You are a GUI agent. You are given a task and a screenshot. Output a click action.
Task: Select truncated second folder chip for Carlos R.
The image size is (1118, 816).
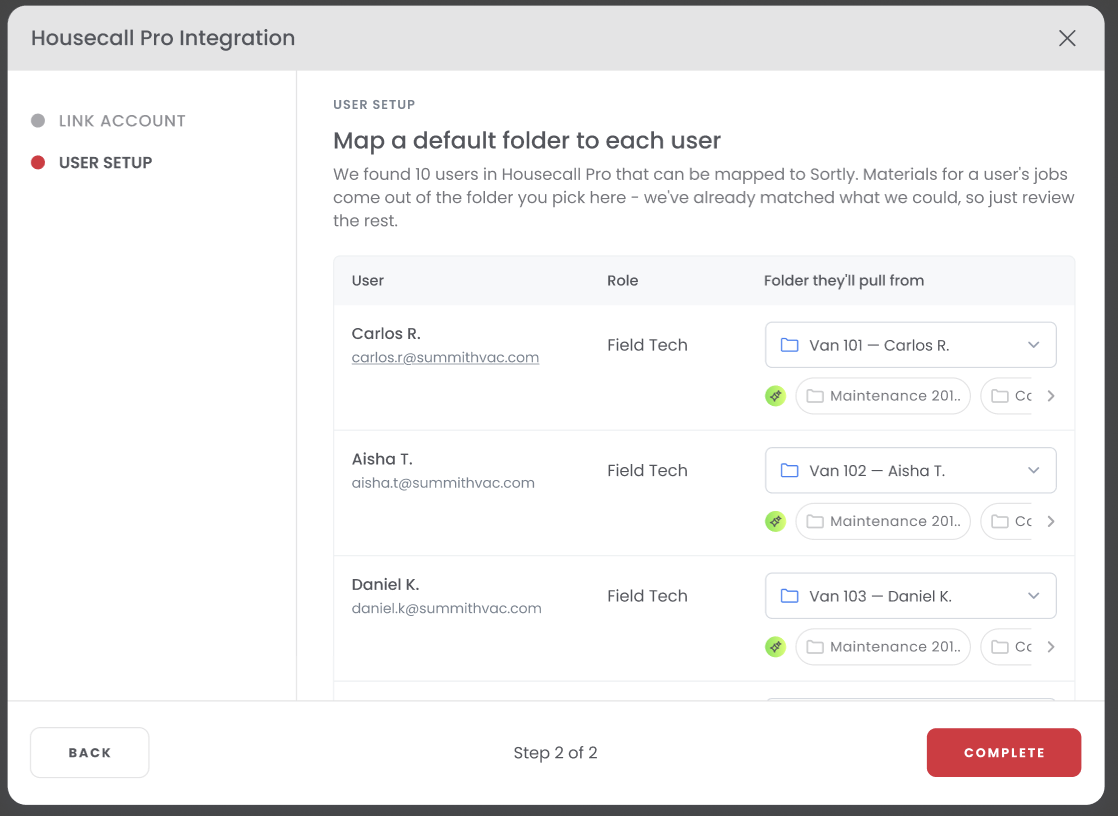click(1007, 396)
